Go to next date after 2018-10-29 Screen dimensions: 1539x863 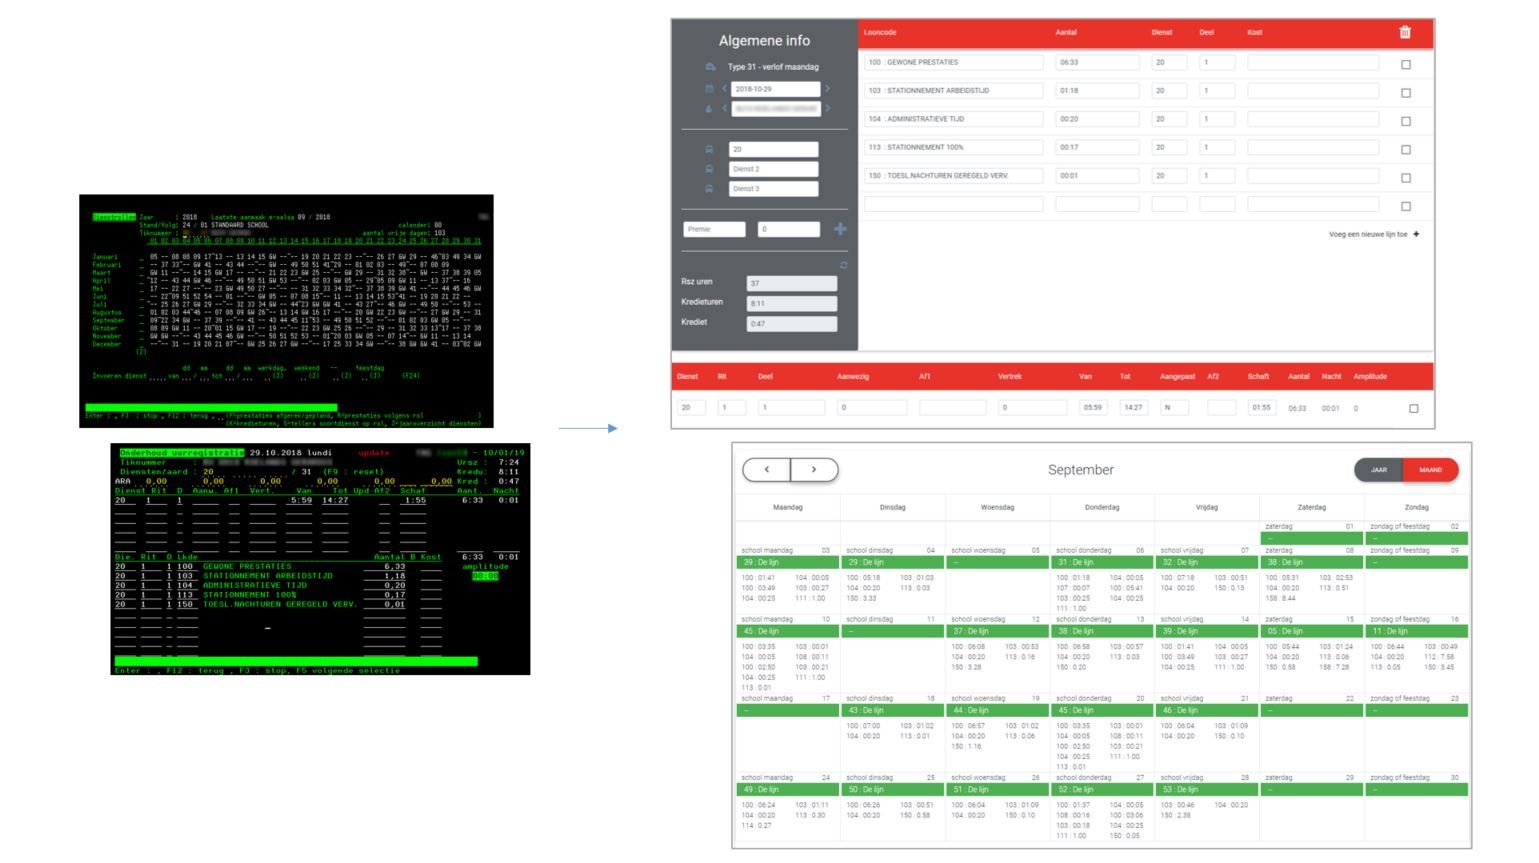point(828,89)
